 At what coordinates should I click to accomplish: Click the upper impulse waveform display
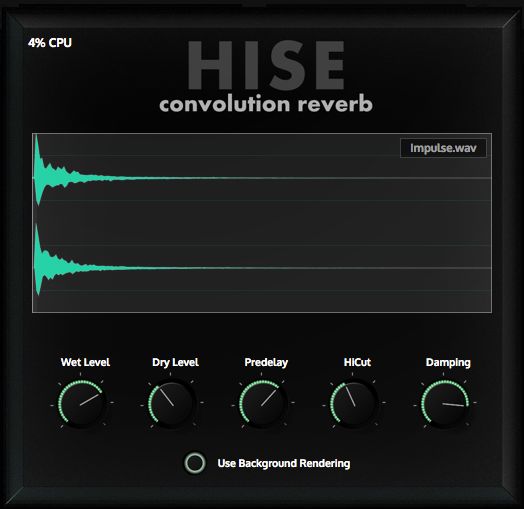(x=262, y=178)
